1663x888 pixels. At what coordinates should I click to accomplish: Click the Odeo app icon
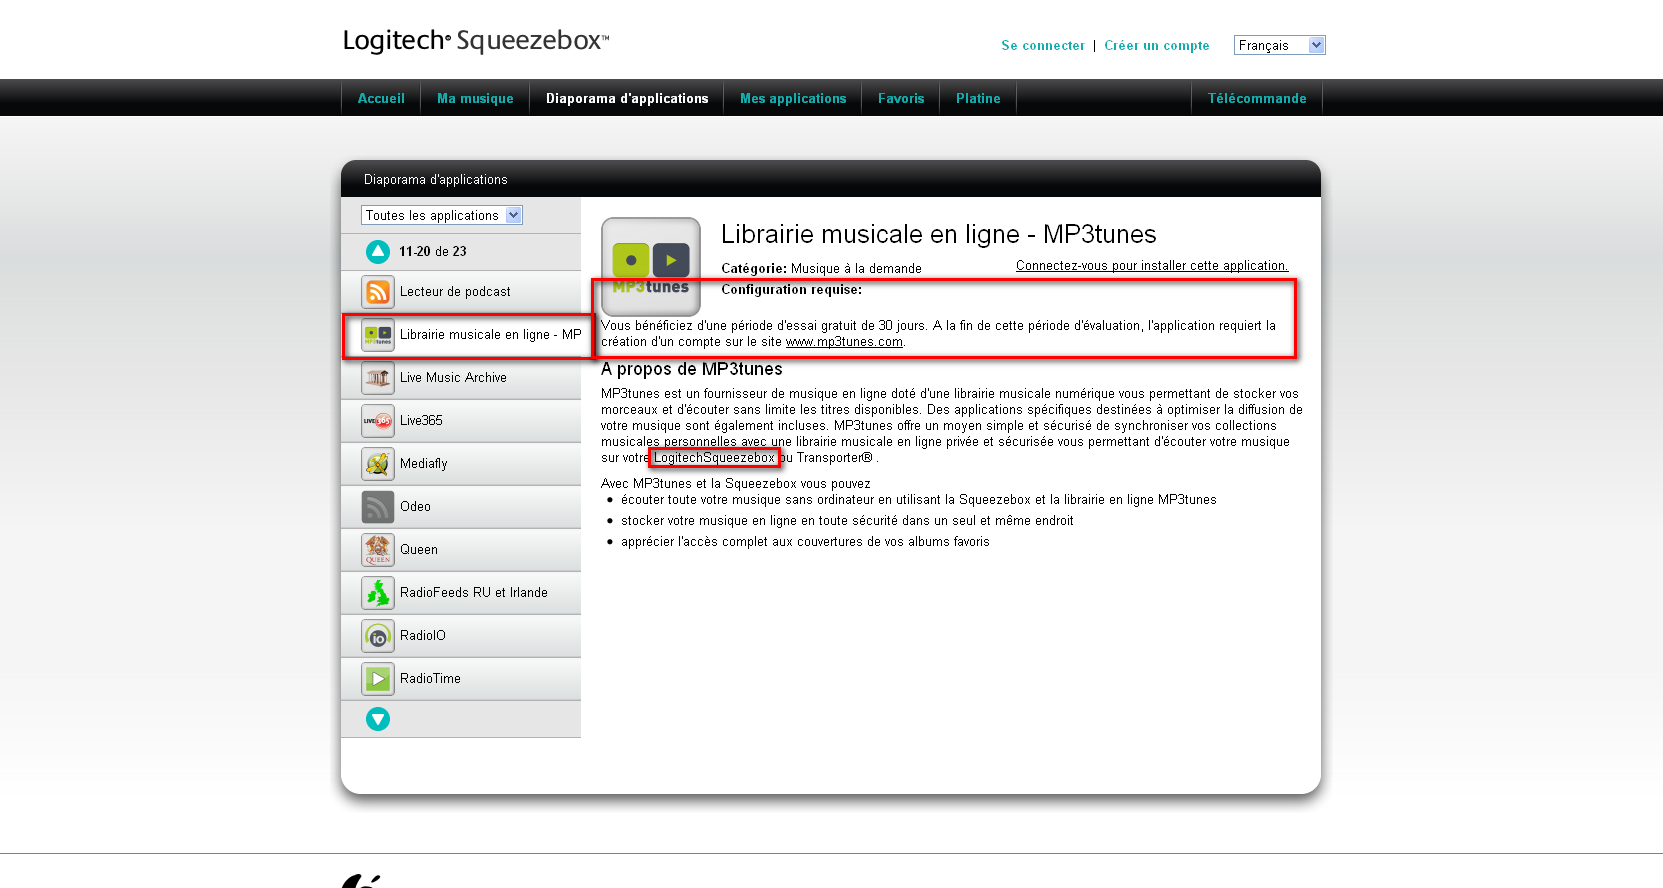click(378, 507)
